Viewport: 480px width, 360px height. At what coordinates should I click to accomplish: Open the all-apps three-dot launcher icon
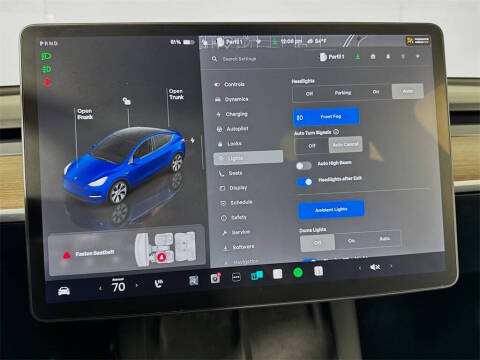[236, 277]
